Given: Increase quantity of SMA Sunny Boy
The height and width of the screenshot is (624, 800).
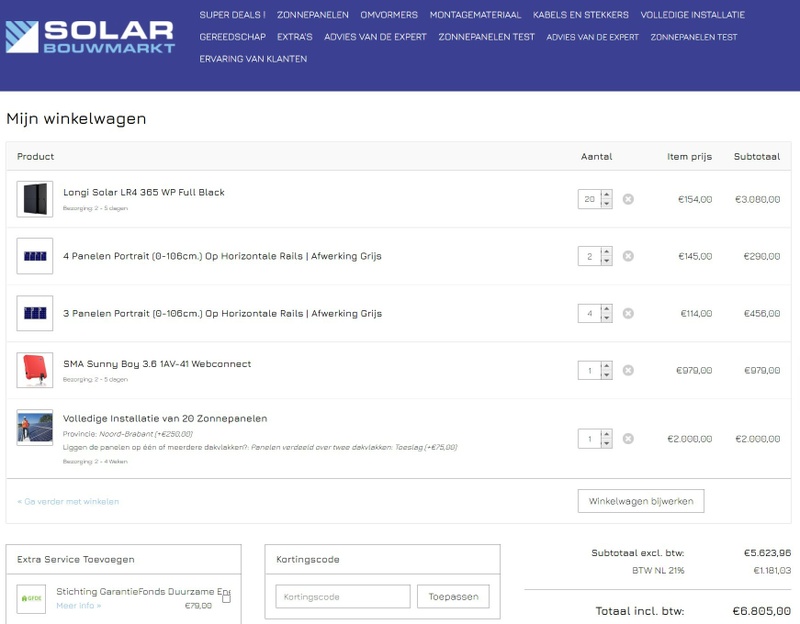Looking at the screenshot, I should (x=606, y=366).
